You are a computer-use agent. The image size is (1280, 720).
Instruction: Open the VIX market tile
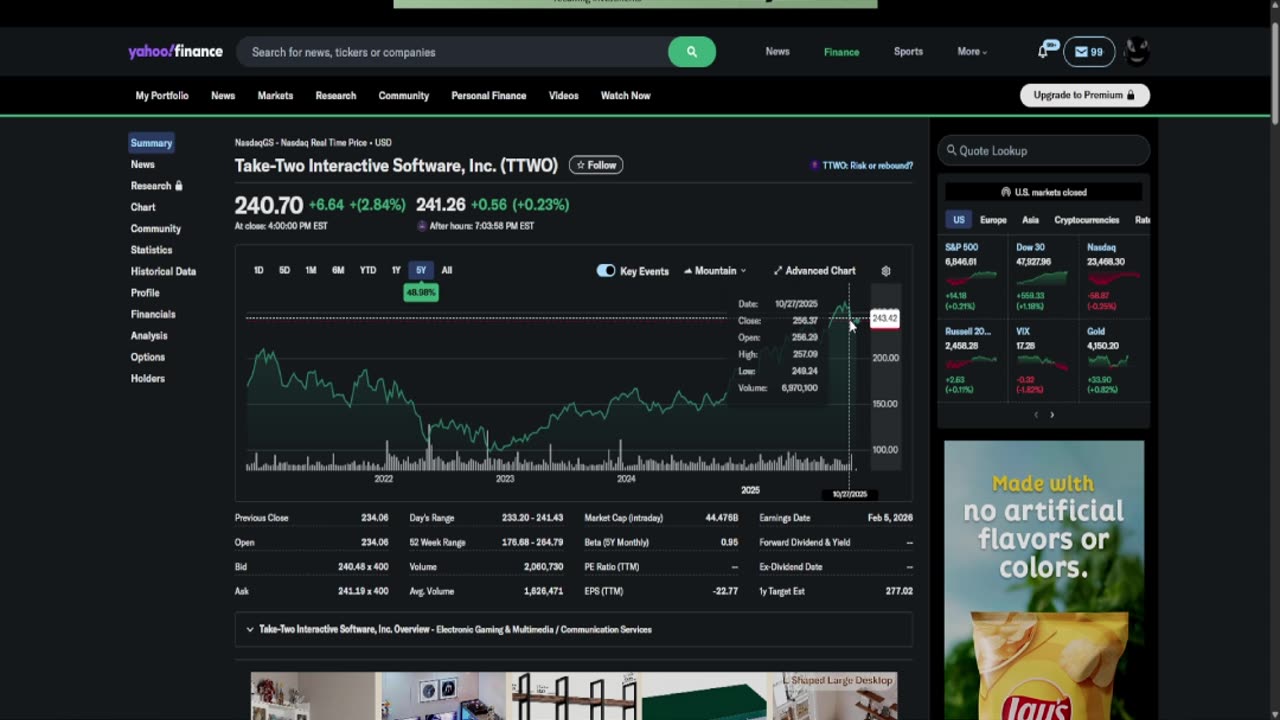click(x=1042, y=361)
